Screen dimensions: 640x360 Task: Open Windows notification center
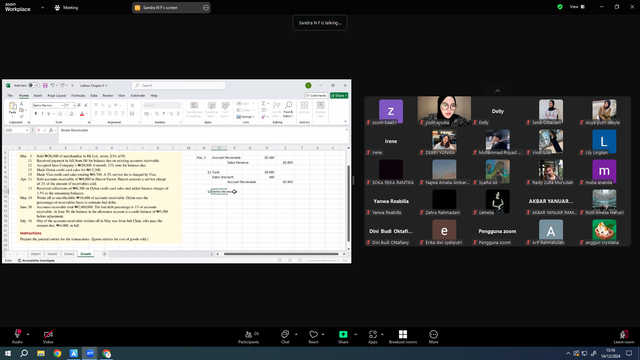629,353
